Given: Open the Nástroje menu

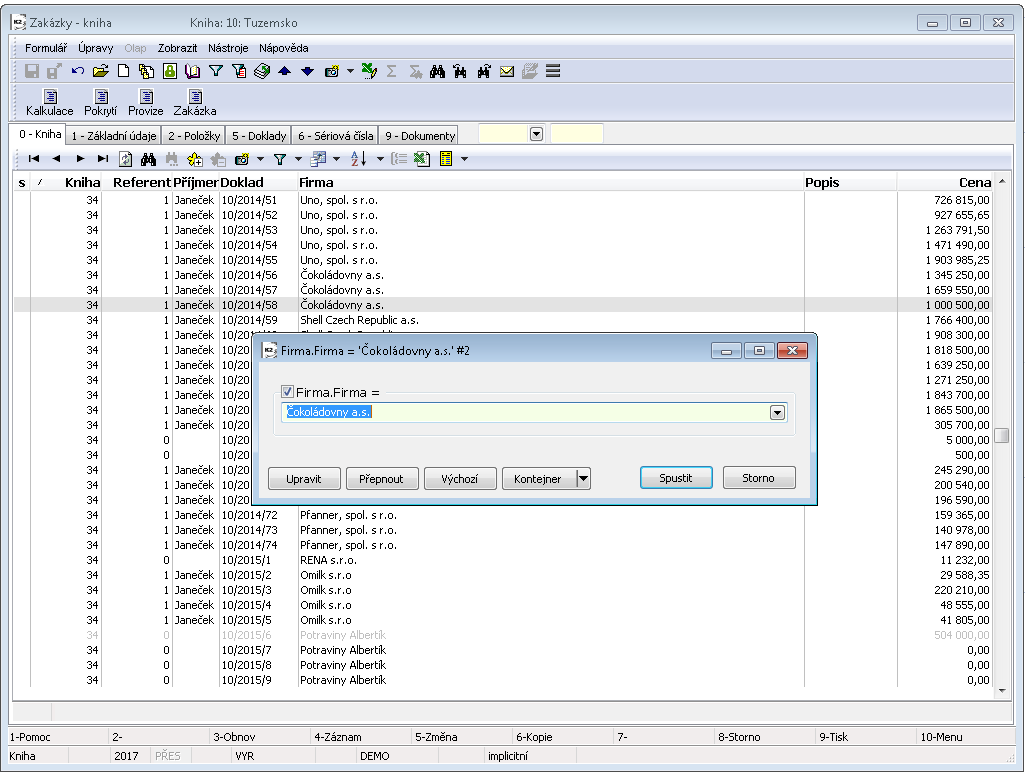Looking at the screenshot, I should click(x=229, y=47).
